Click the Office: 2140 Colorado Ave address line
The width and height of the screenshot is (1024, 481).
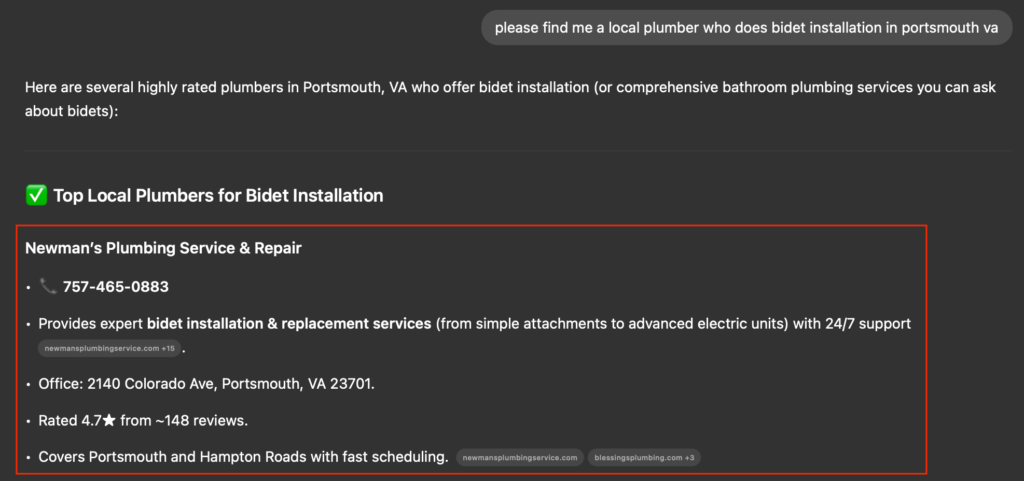[x=206, y=384]
